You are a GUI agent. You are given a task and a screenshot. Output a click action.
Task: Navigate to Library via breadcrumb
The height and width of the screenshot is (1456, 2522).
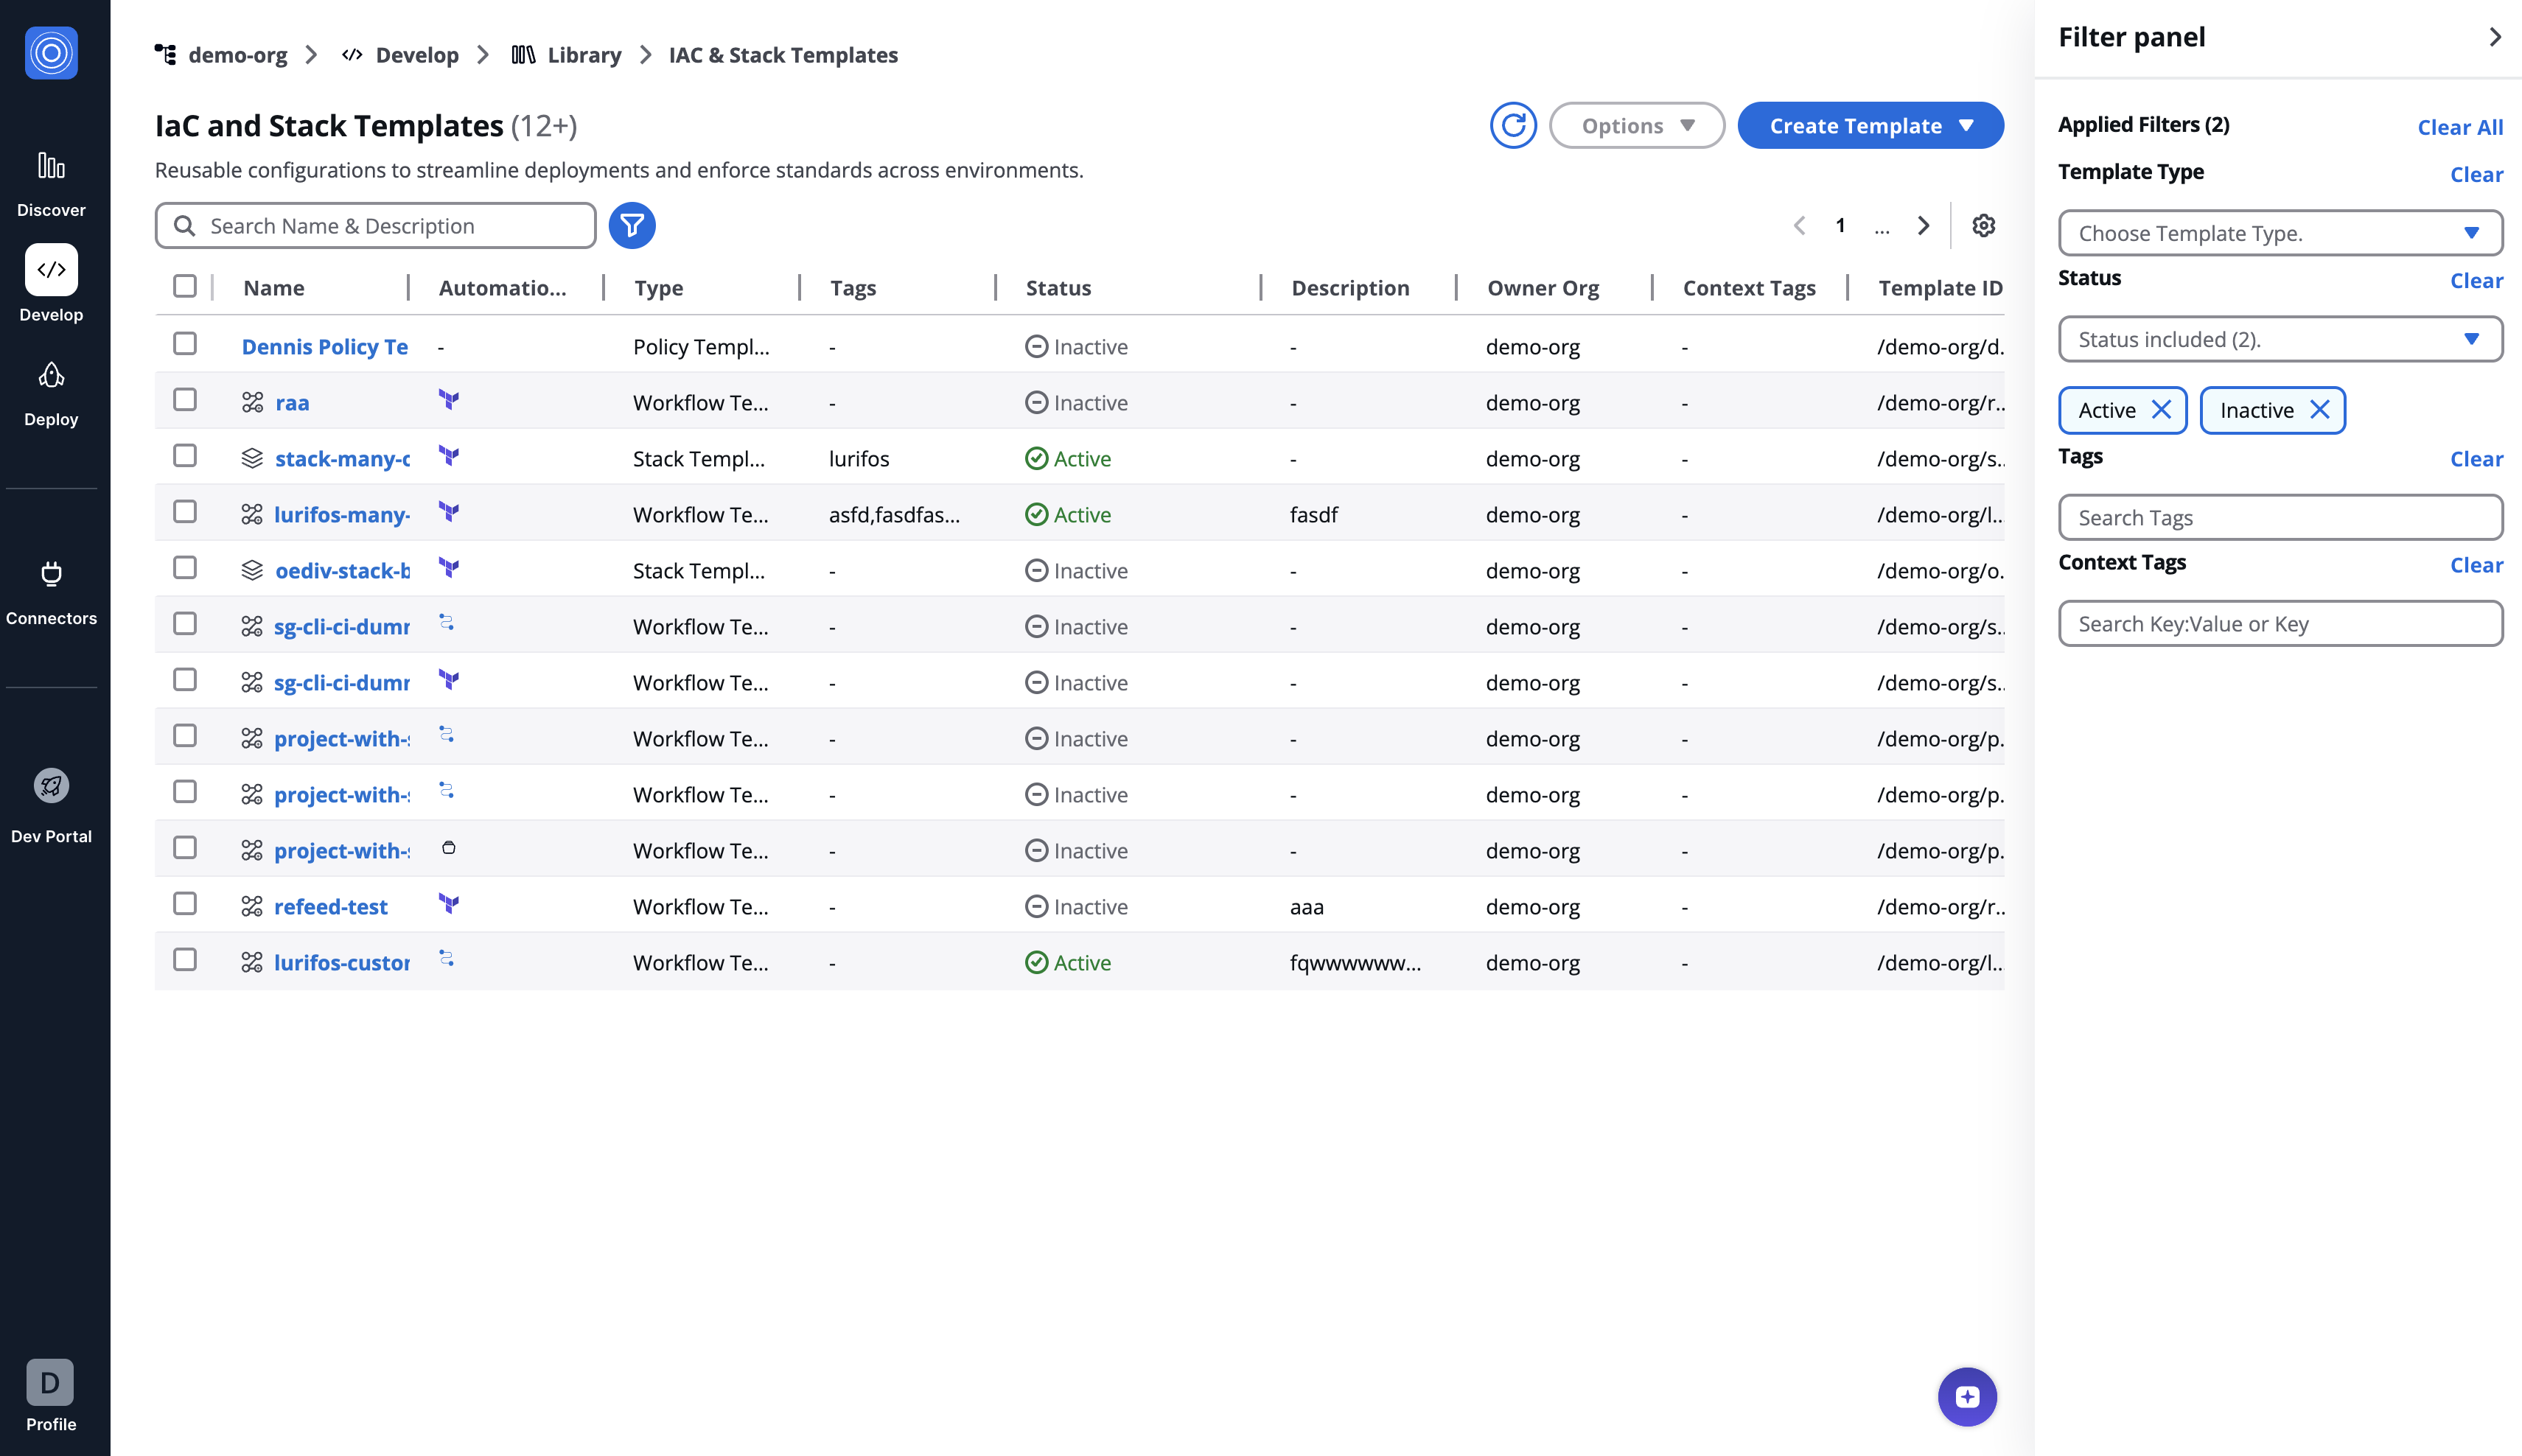pyautogui.click(x=585, y=55)
